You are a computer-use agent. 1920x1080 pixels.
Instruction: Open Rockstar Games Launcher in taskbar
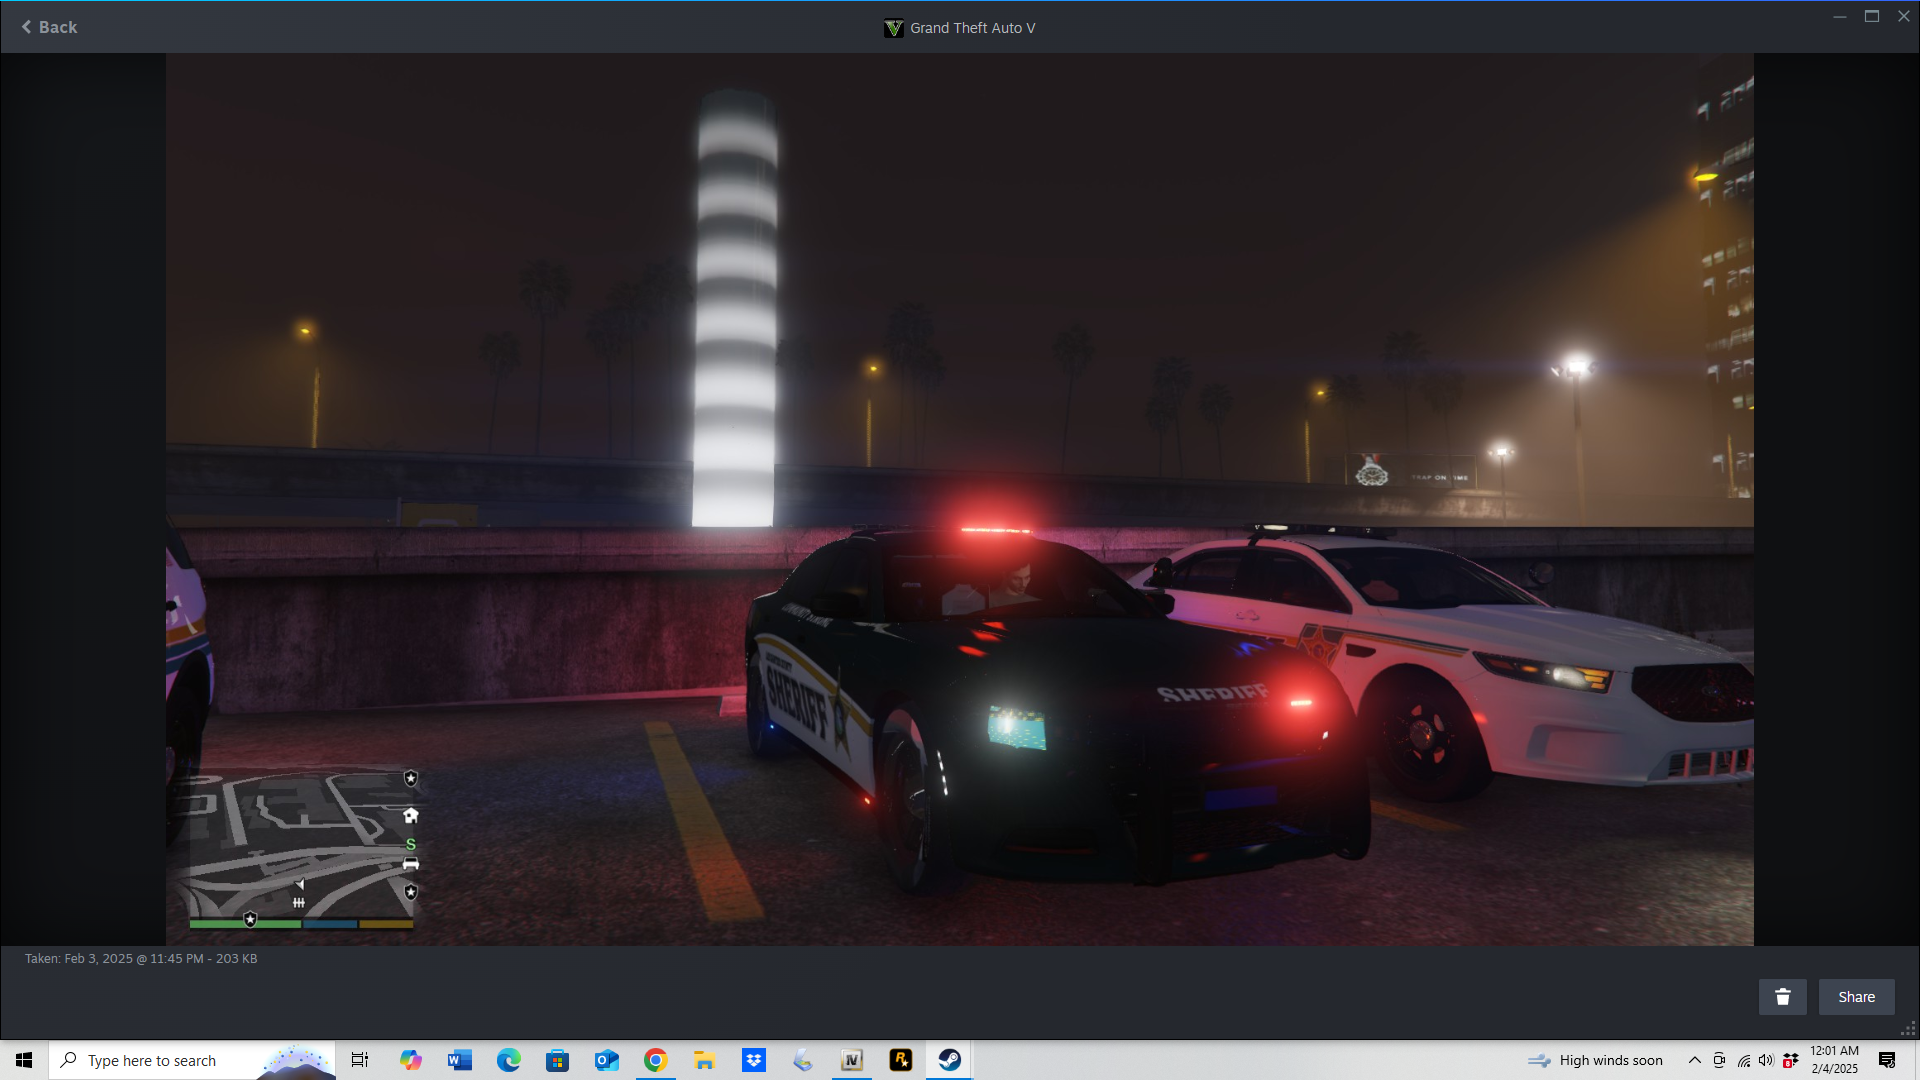(900, 1060)
